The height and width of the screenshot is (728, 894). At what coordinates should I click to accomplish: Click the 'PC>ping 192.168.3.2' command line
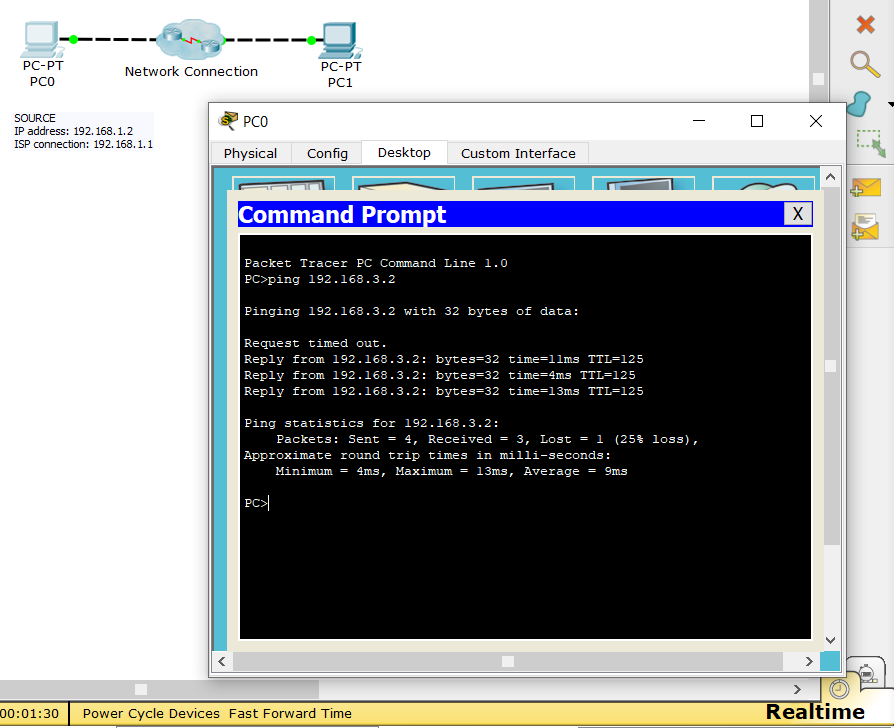tap(319, 279)
